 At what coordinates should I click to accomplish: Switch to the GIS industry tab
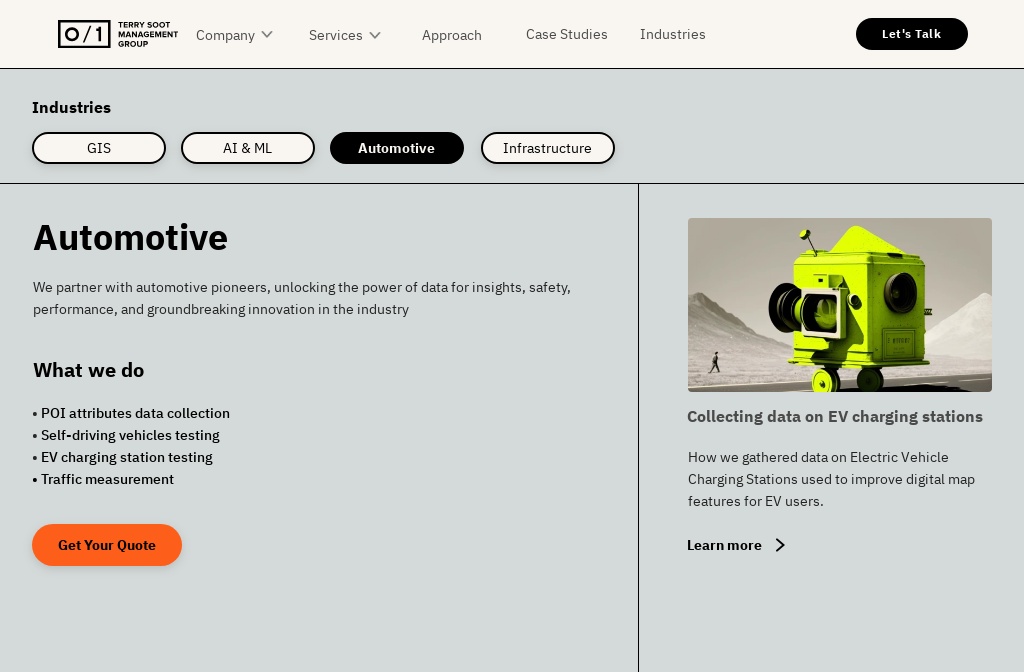[x=99, y=148]
